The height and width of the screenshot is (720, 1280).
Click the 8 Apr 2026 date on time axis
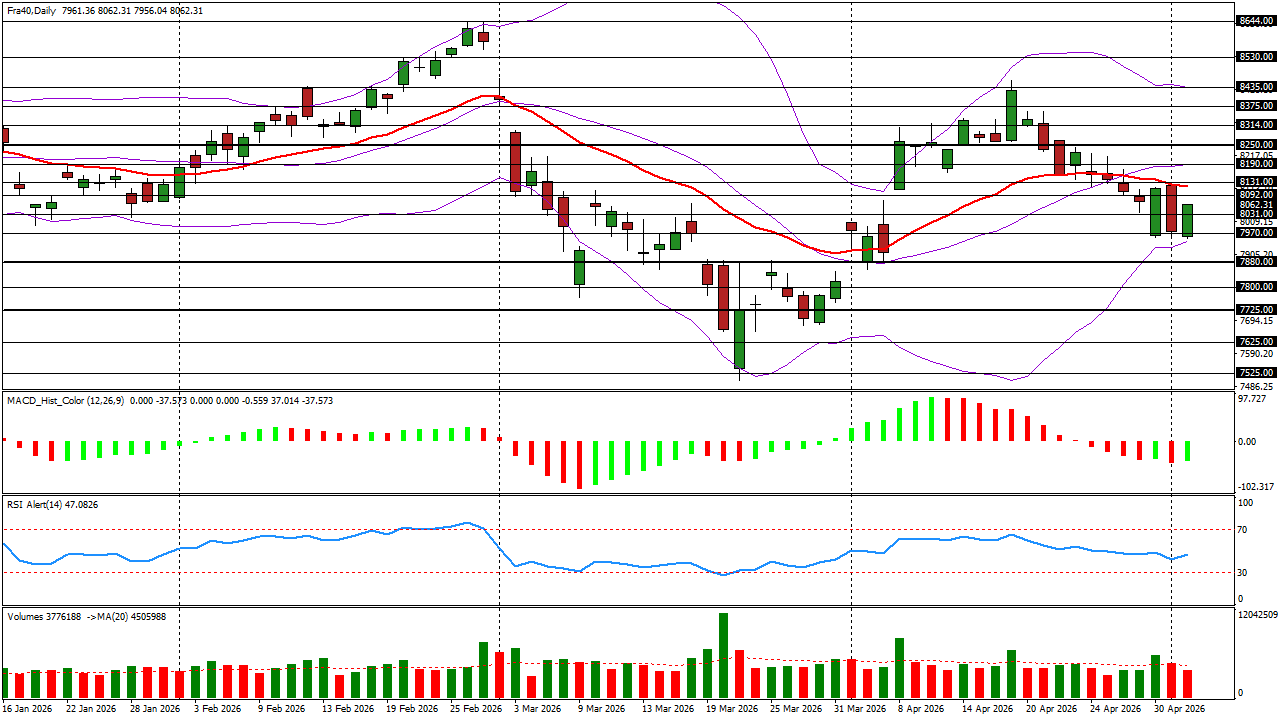[920, 708]
